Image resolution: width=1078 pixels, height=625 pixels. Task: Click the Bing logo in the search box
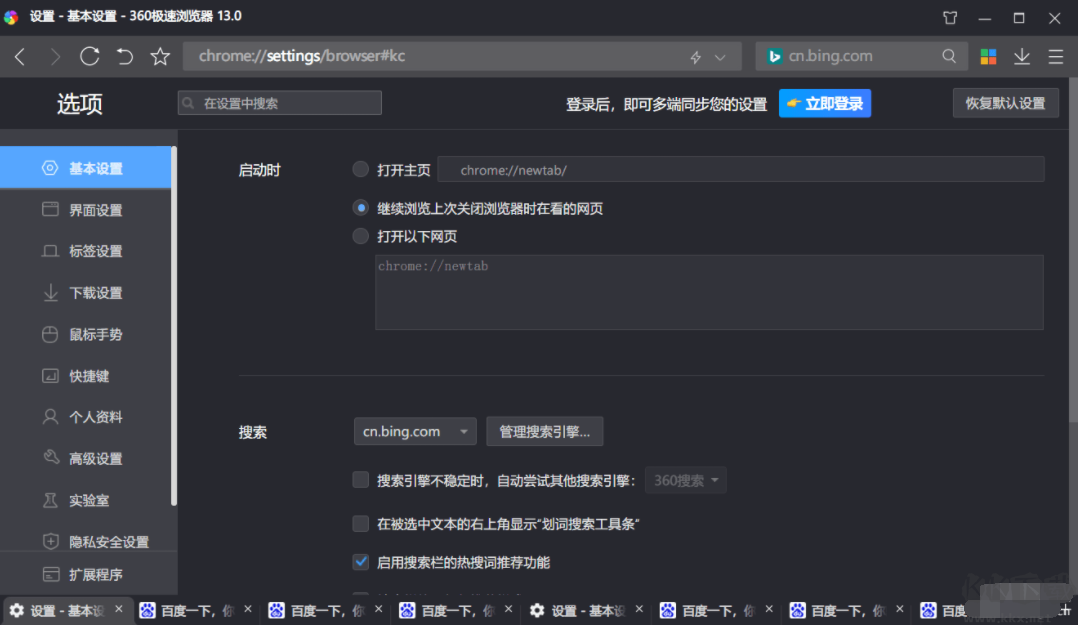(x=774, y=56)
